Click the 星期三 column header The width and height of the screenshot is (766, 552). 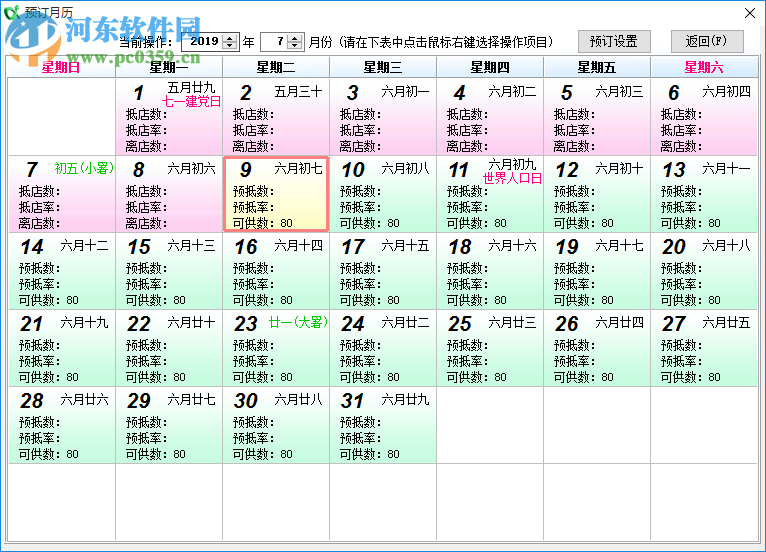tap(383, 67)
